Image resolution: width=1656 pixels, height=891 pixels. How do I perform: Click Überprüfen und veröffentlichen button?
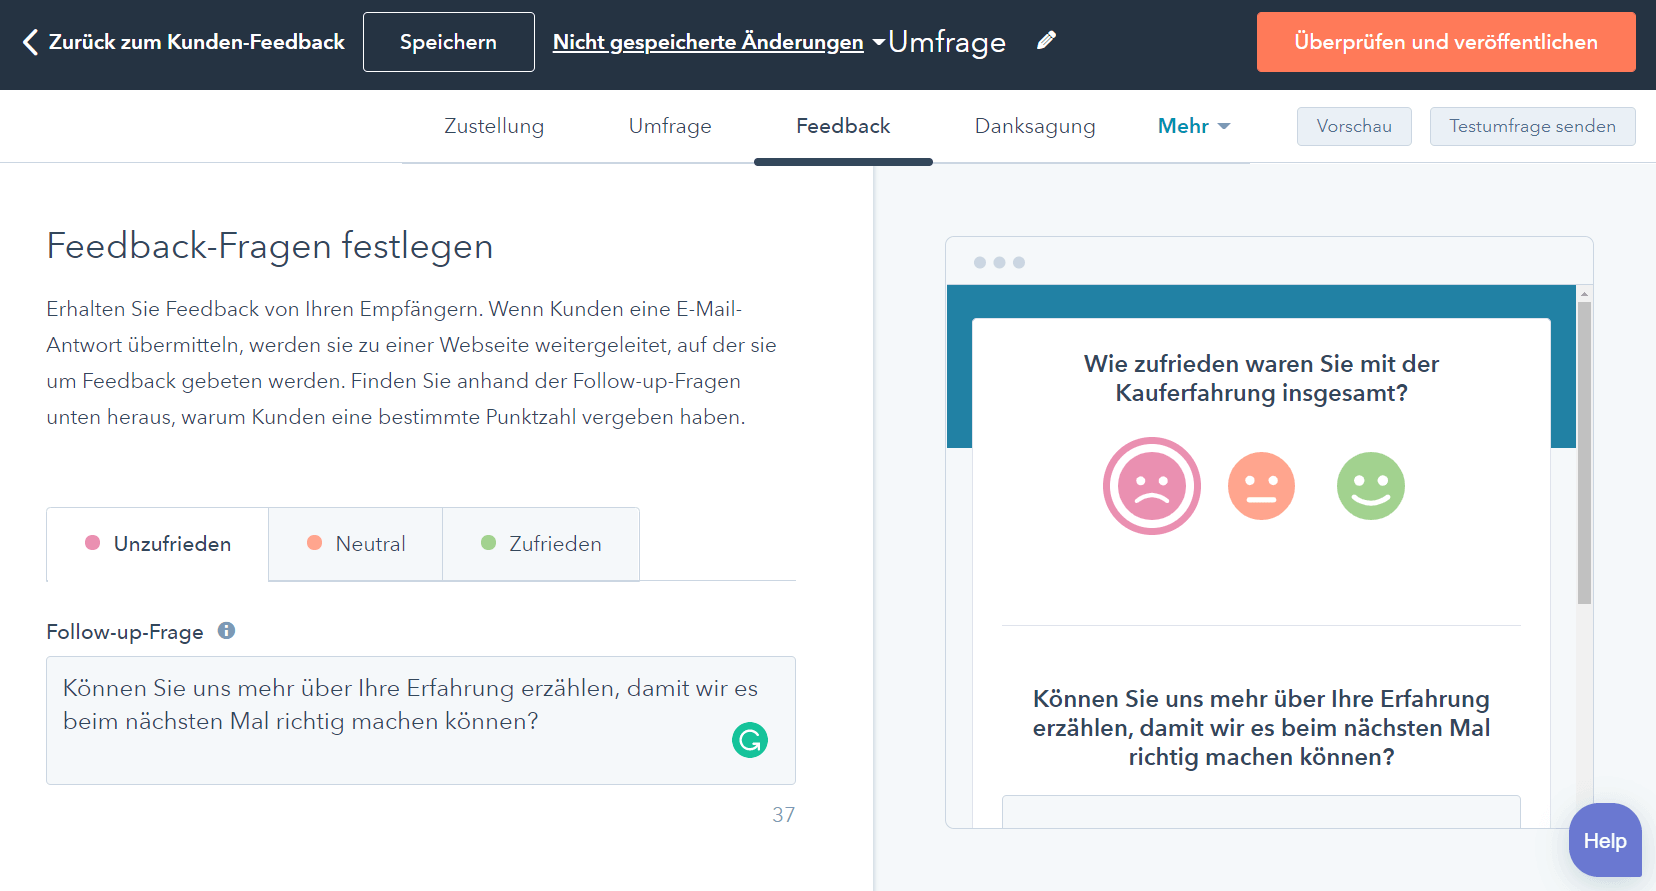[x=1445, y=42]
